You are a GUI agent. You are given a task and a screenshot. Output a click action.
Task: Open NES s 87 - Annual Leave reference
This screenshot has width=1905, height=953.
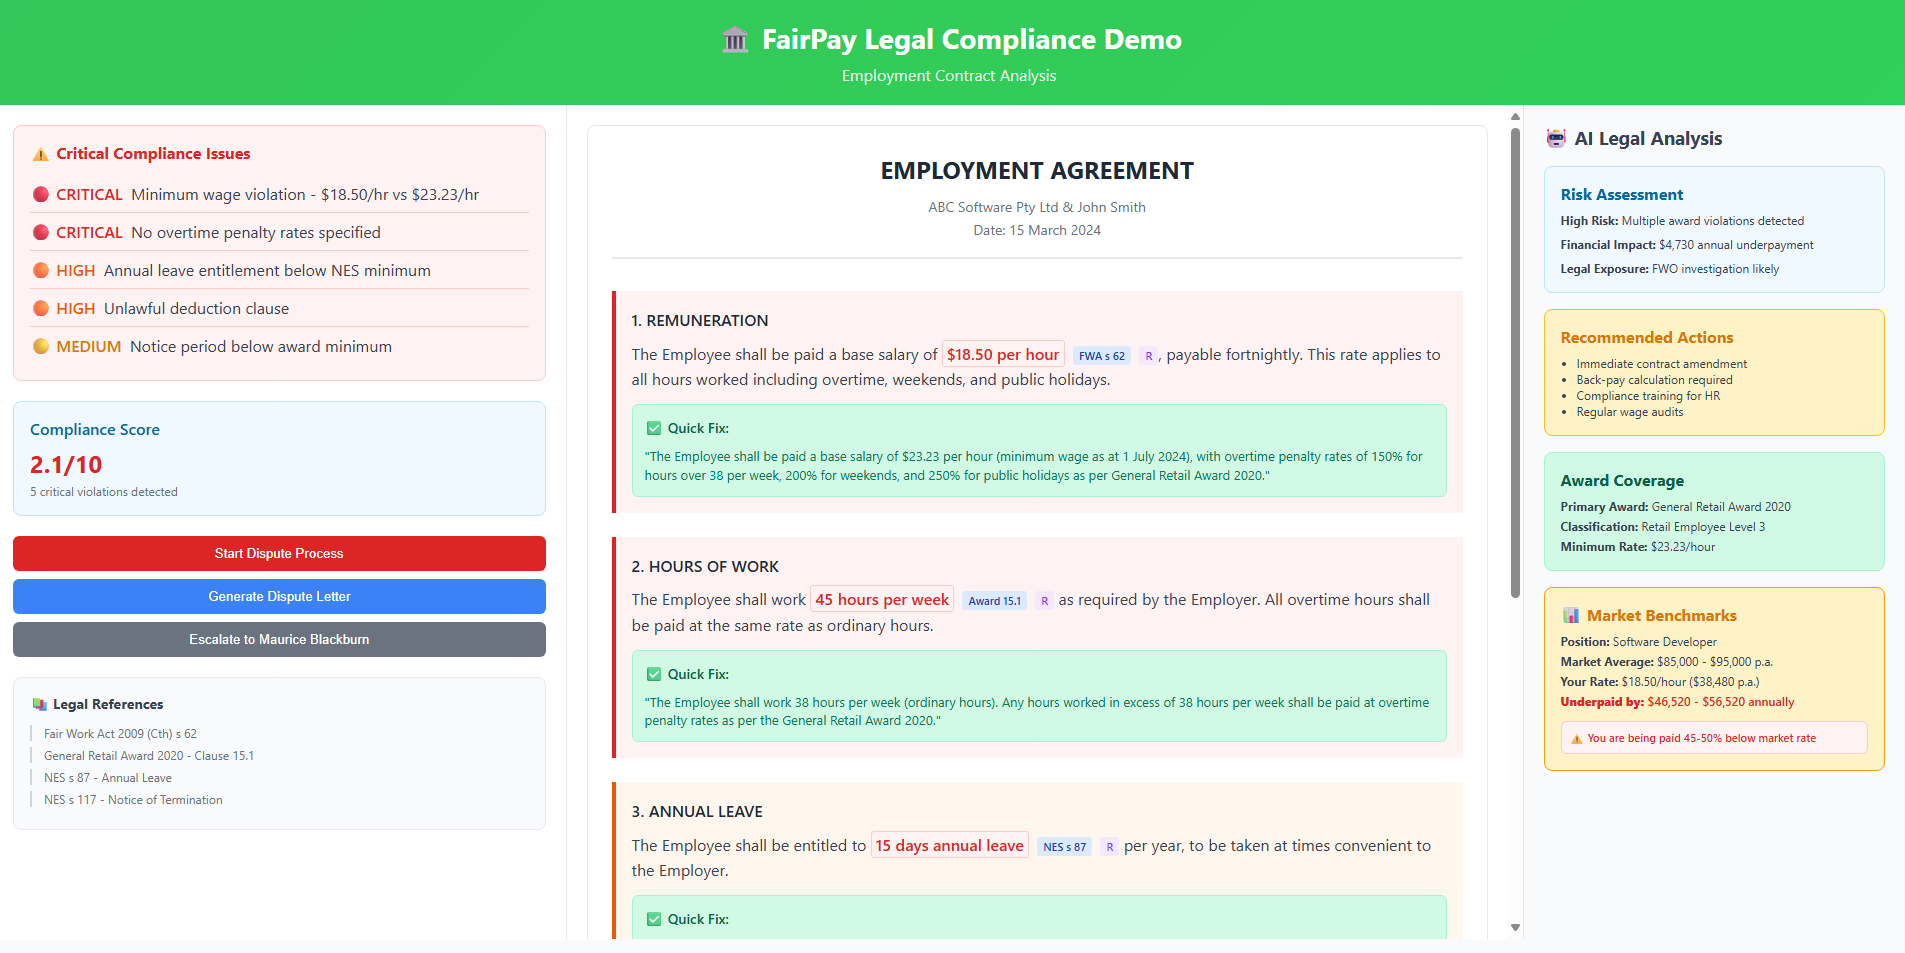tap(108, 778)
